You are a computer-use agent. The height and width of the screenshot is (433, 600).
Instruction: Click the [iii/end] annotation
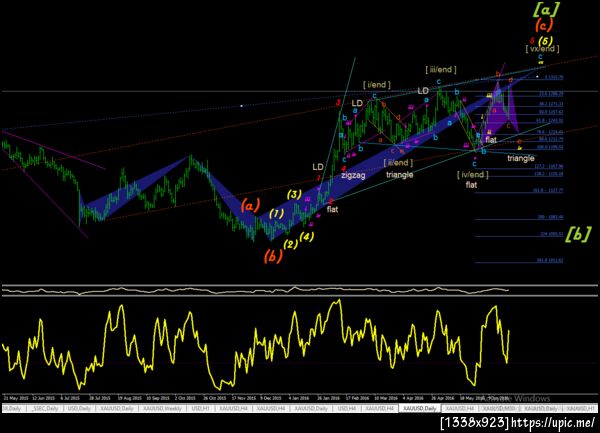coord(440,70)
